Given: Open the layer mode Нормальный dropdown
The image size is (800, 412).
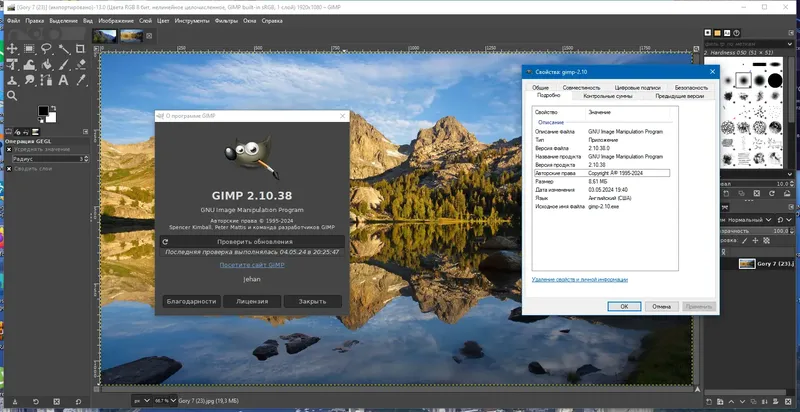Looking at the screenshot, I should 747,220.
